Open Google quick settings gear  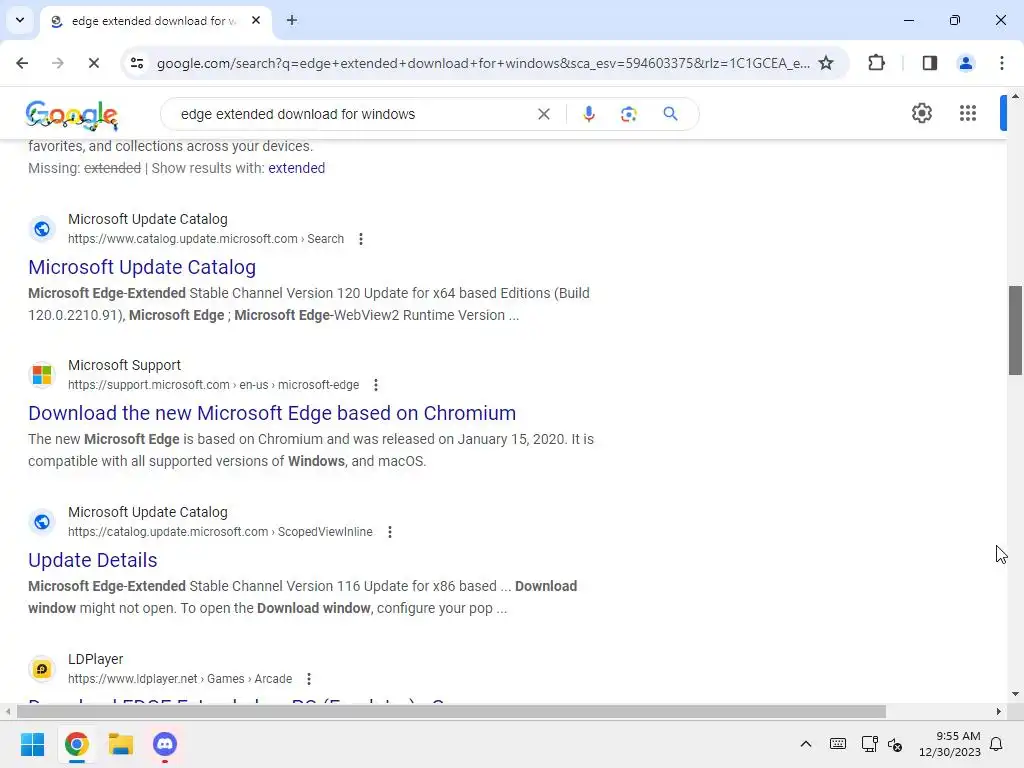(x=921, y=113)
